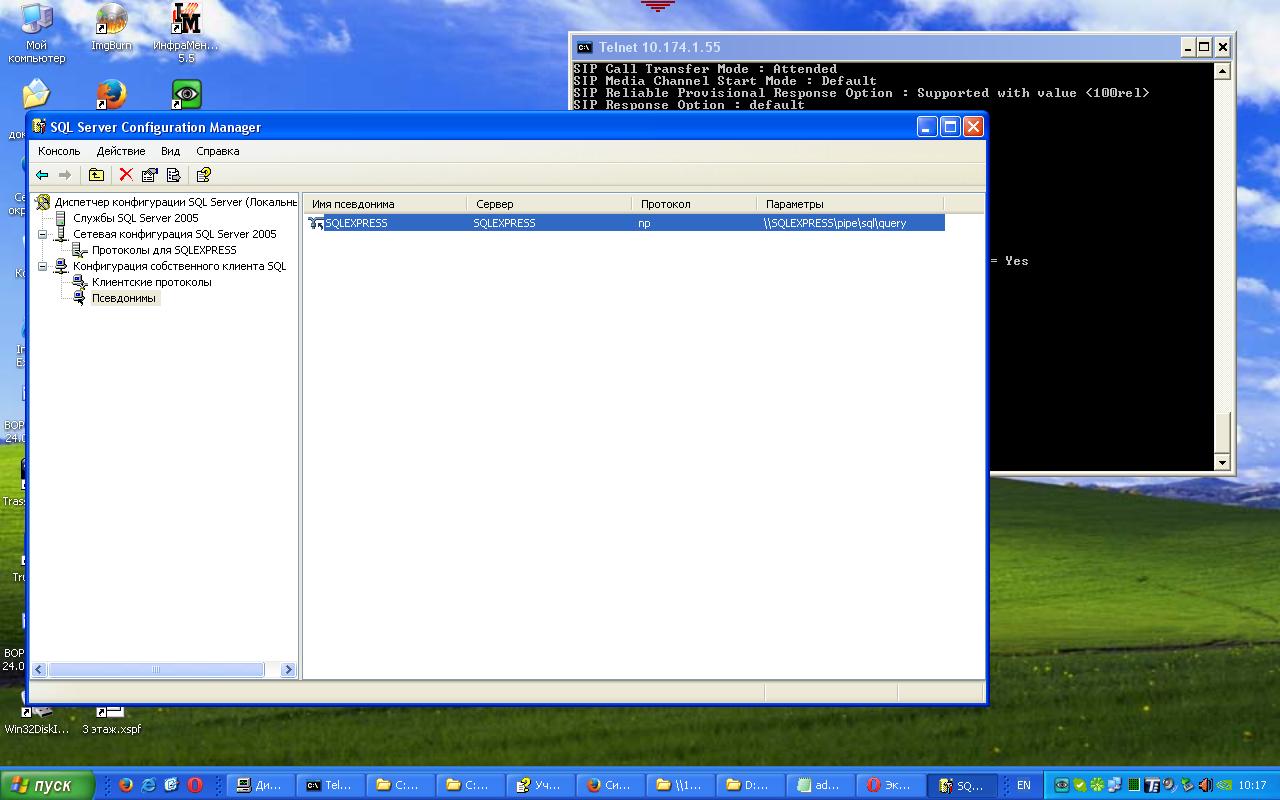Screen dimensions: 1280x800
Task: Select Клиентские протоколы in tree
Action: (x=151, y=282)
